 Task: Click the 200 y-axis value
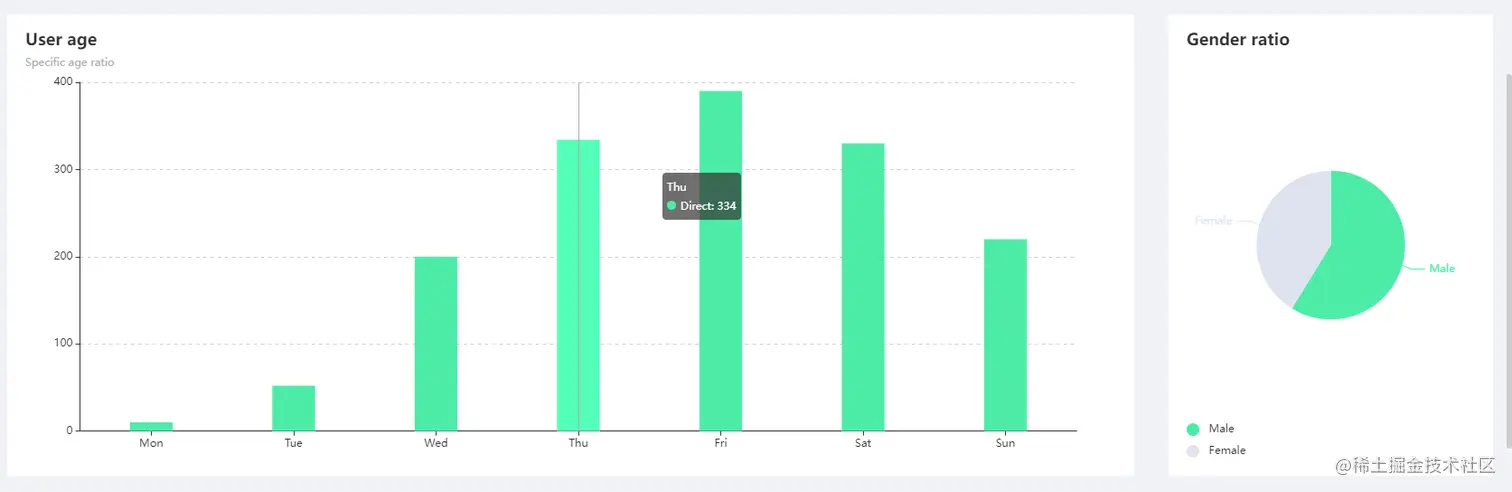tap(63, 257)
